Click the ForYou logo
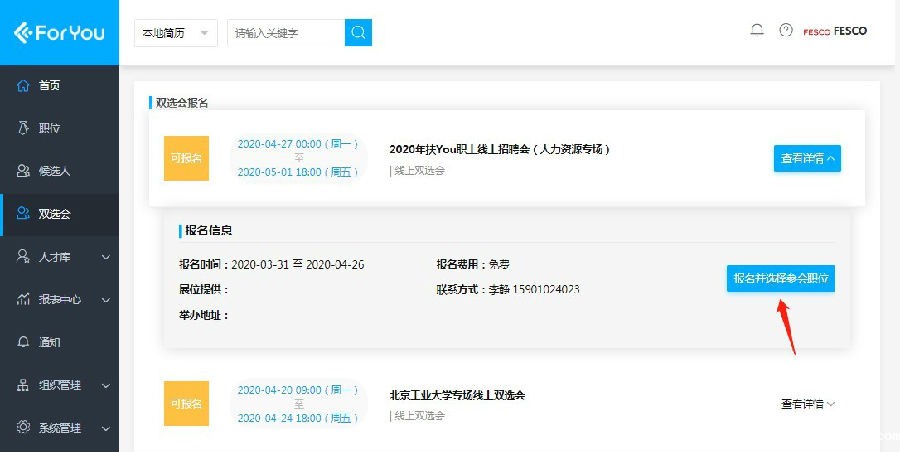900x452 pixels. 58,32
